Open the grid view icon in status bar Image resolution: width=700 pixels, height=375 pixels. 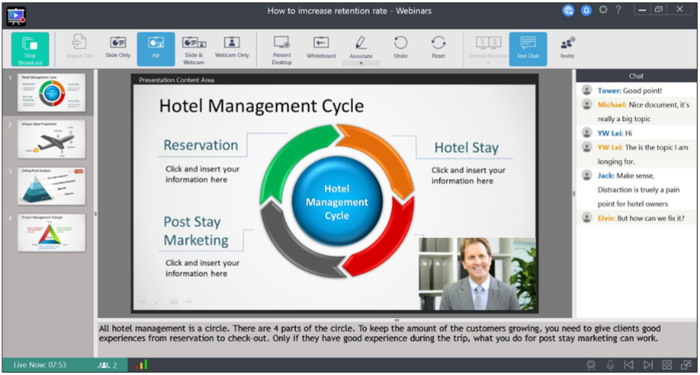coord(667,365)
